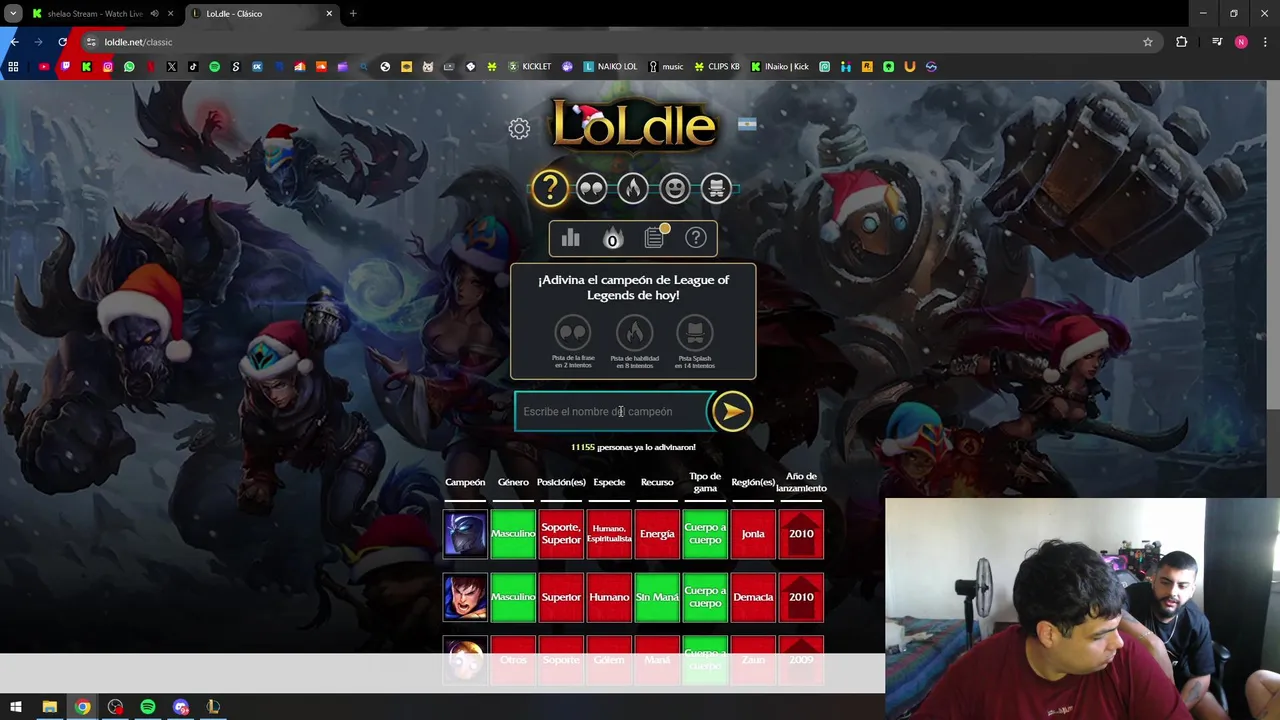The width and height of the screenshot is (1280, 720).
Task: Open File Explorer from taskbar
Action: click(49, 707)
